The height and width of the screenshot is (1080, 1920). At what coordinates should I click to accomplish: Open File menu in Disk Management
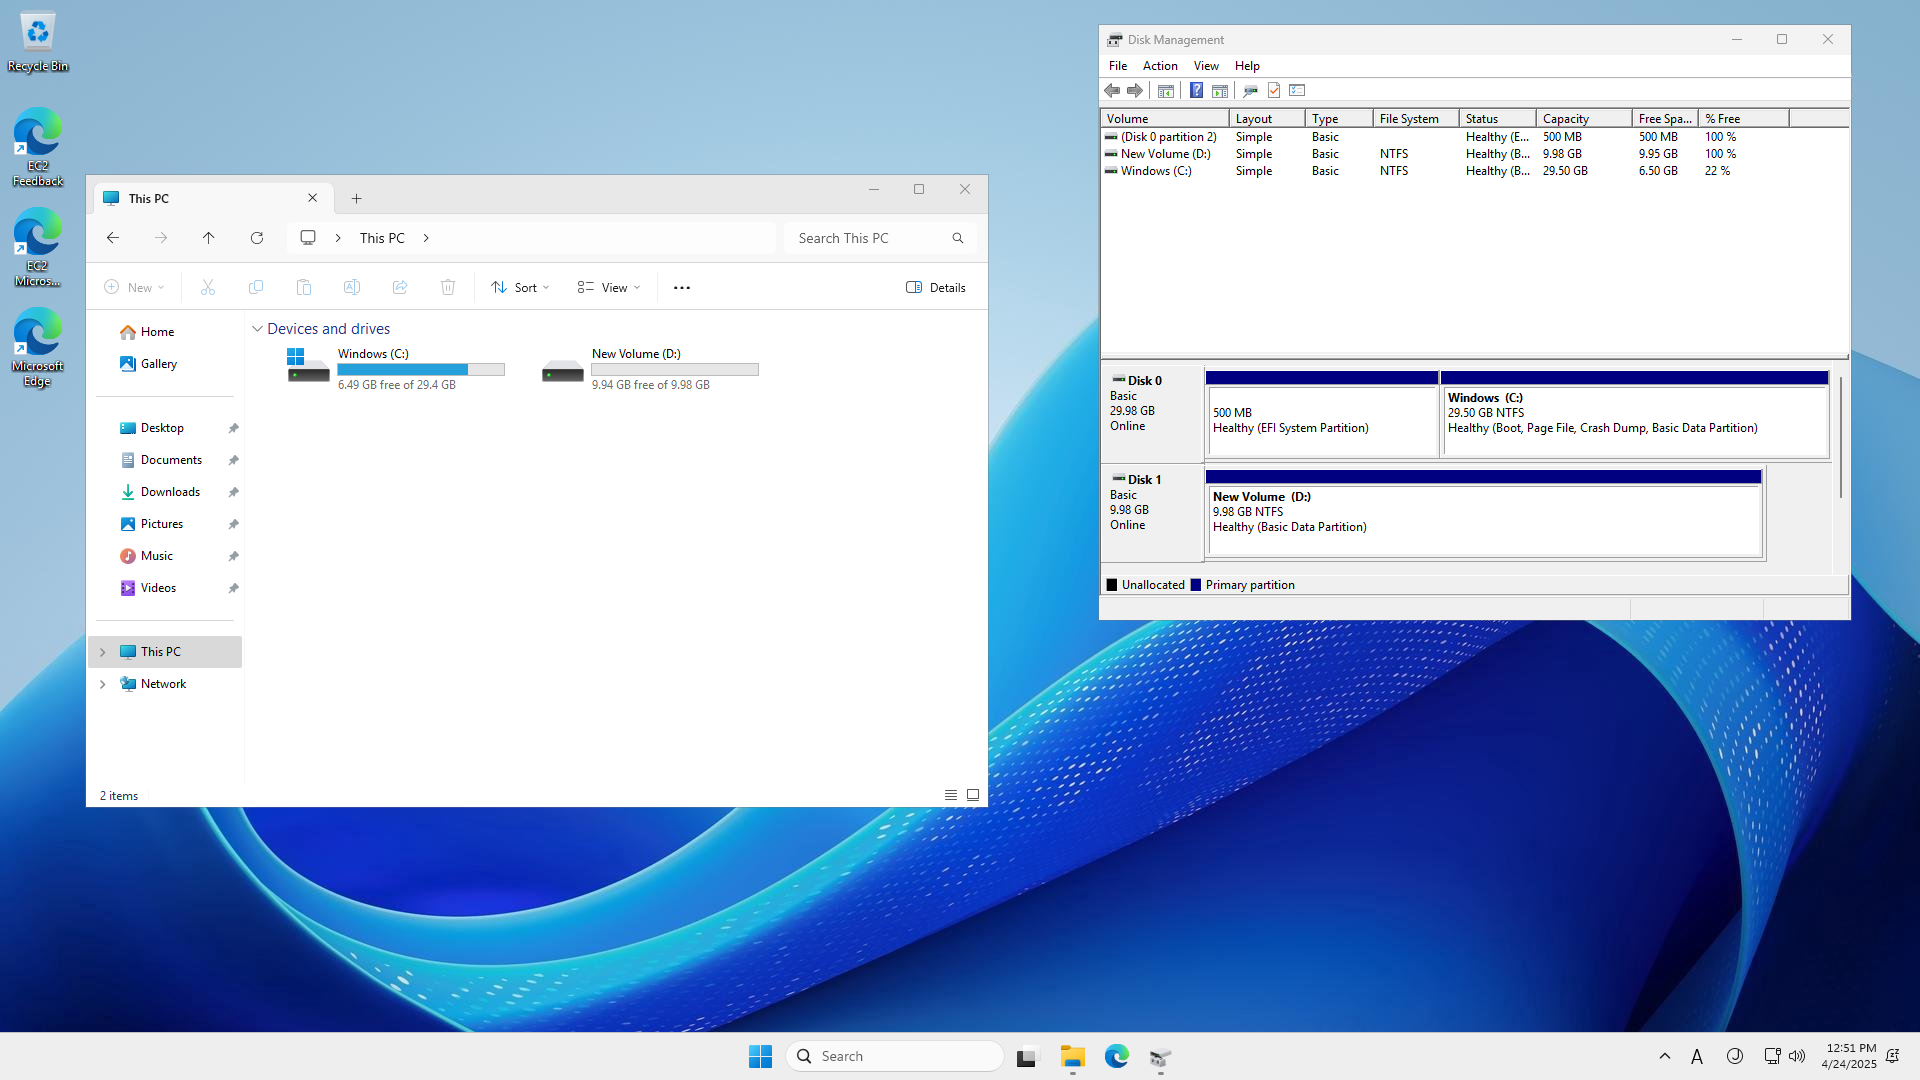[x=1118, y=66]
